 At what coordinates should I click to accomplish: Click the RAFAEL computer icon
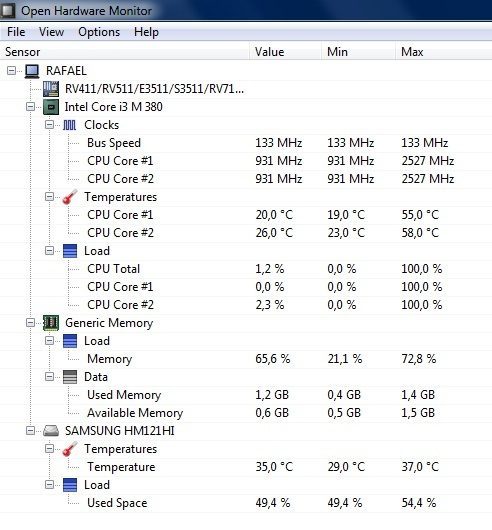[x=32, y=71]
